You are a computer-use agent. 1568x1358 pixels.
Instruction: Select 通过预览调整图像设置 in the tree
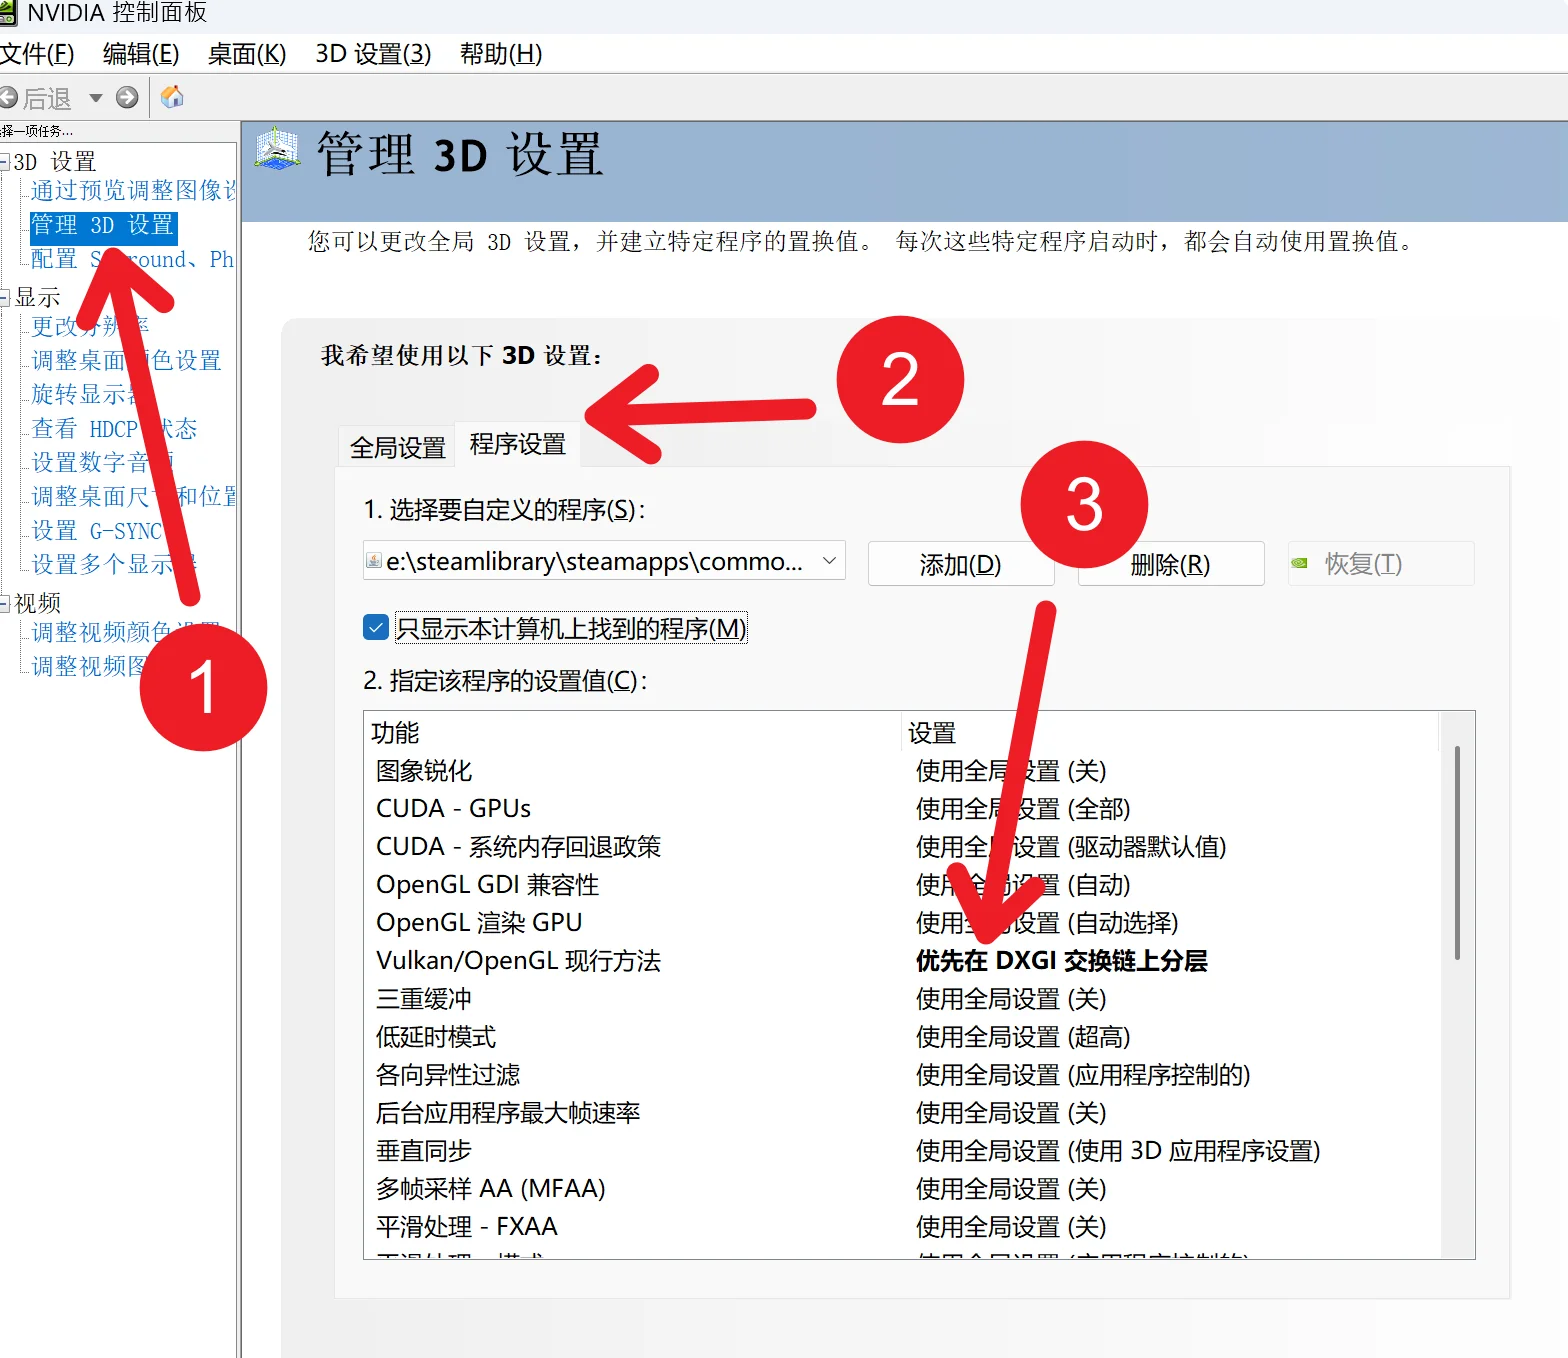(134, 190)
